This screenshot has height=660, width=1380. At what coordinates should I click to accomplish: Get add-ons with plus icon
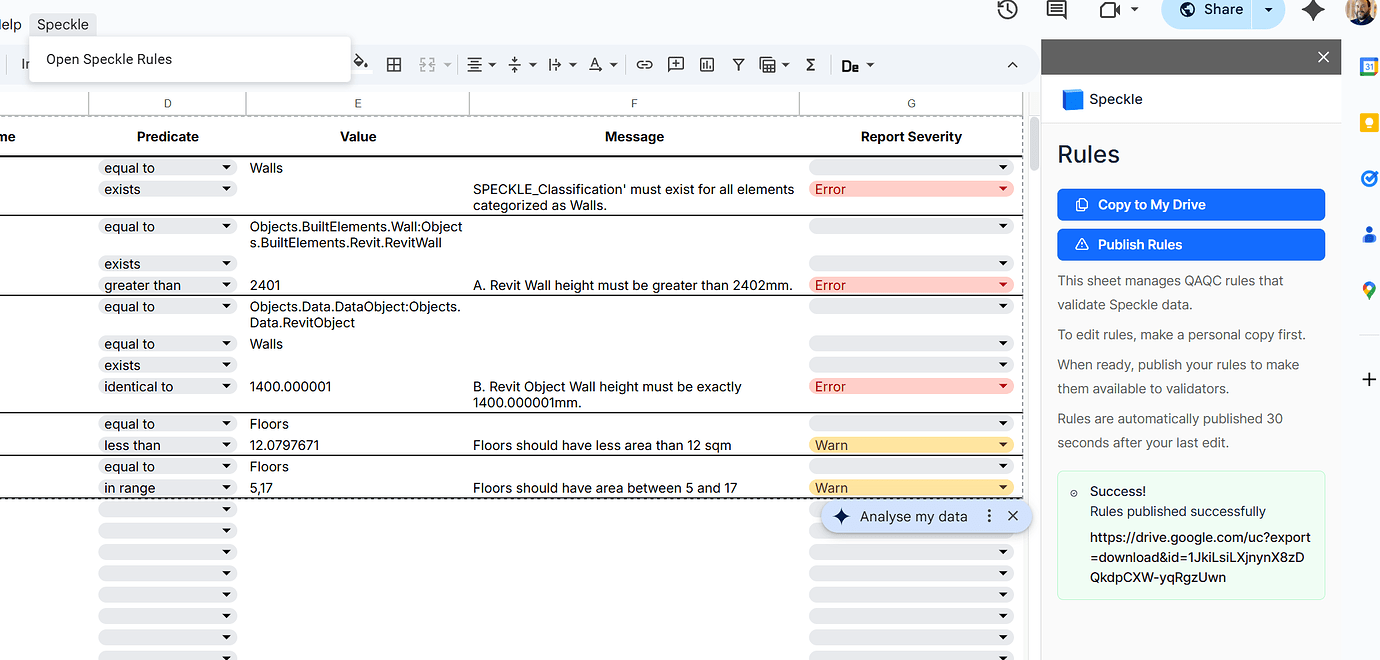coord(1368,380)
